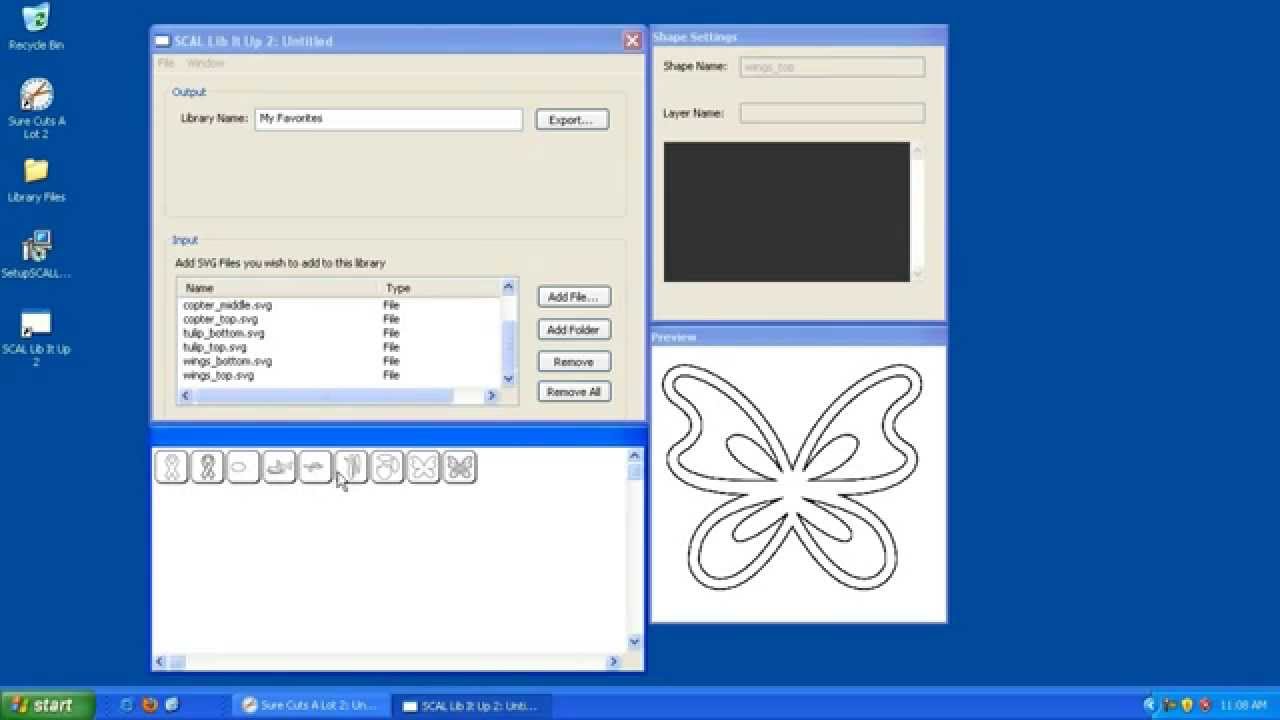Click file list horizontal scroll left arrow
Viewport: 1280px width, 720px height.
(186, 396)
